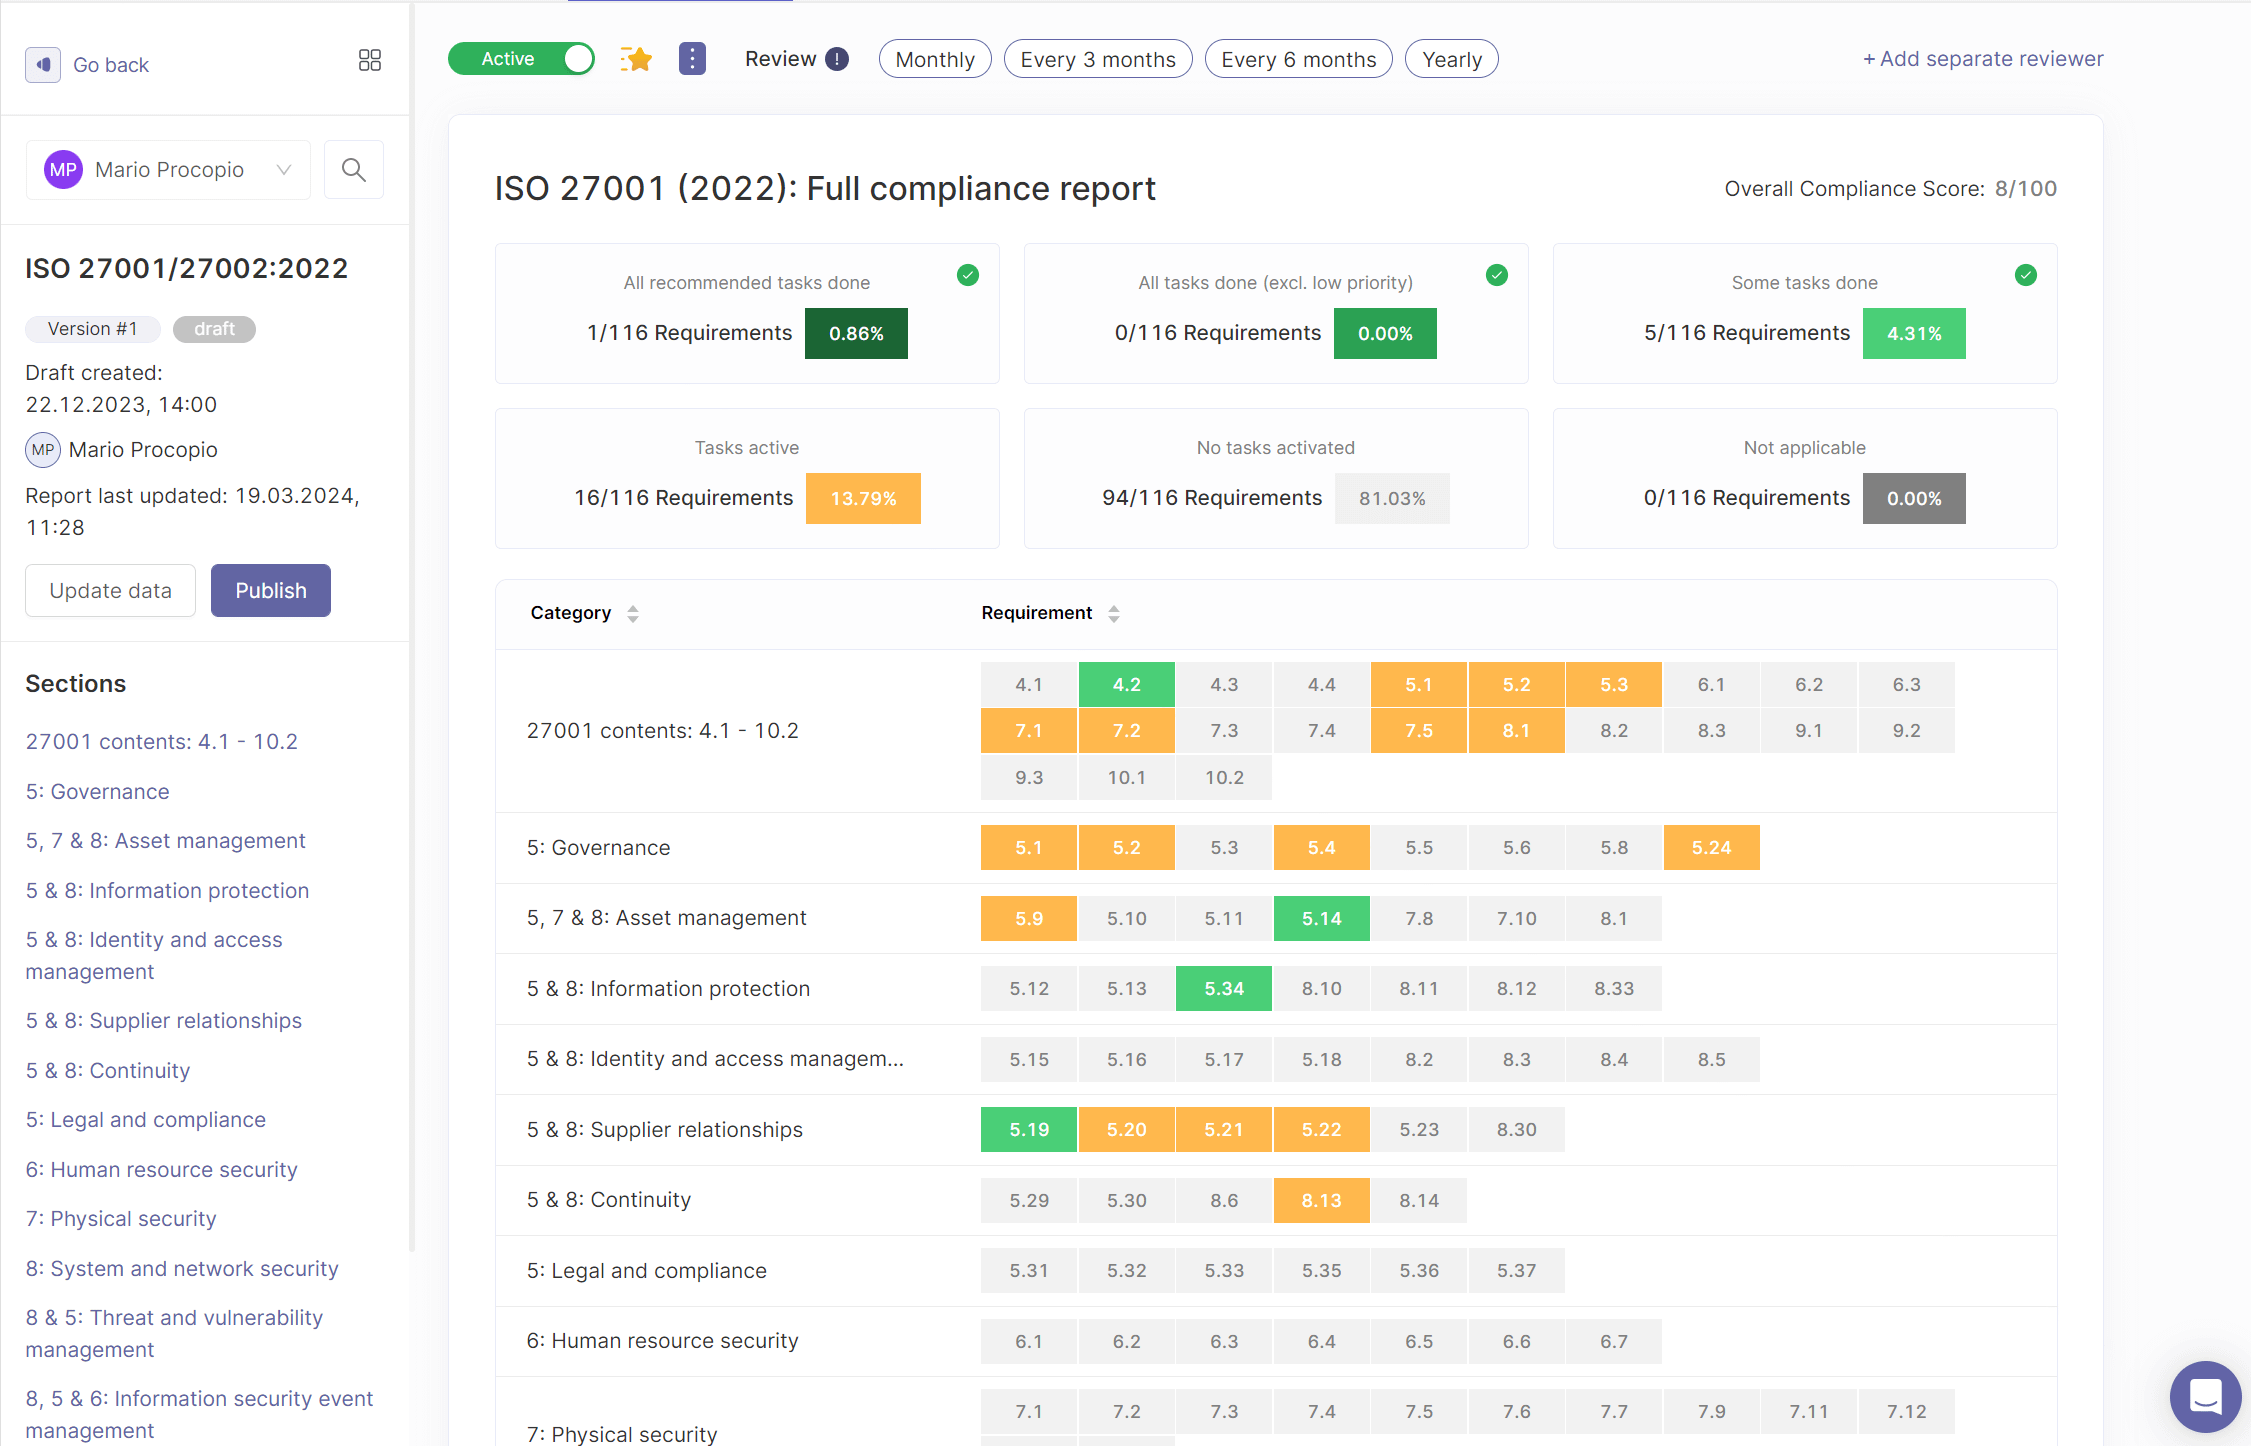Screen dimensions: 2251x1446
Task: Click the draft status badge
Action: 214,330
